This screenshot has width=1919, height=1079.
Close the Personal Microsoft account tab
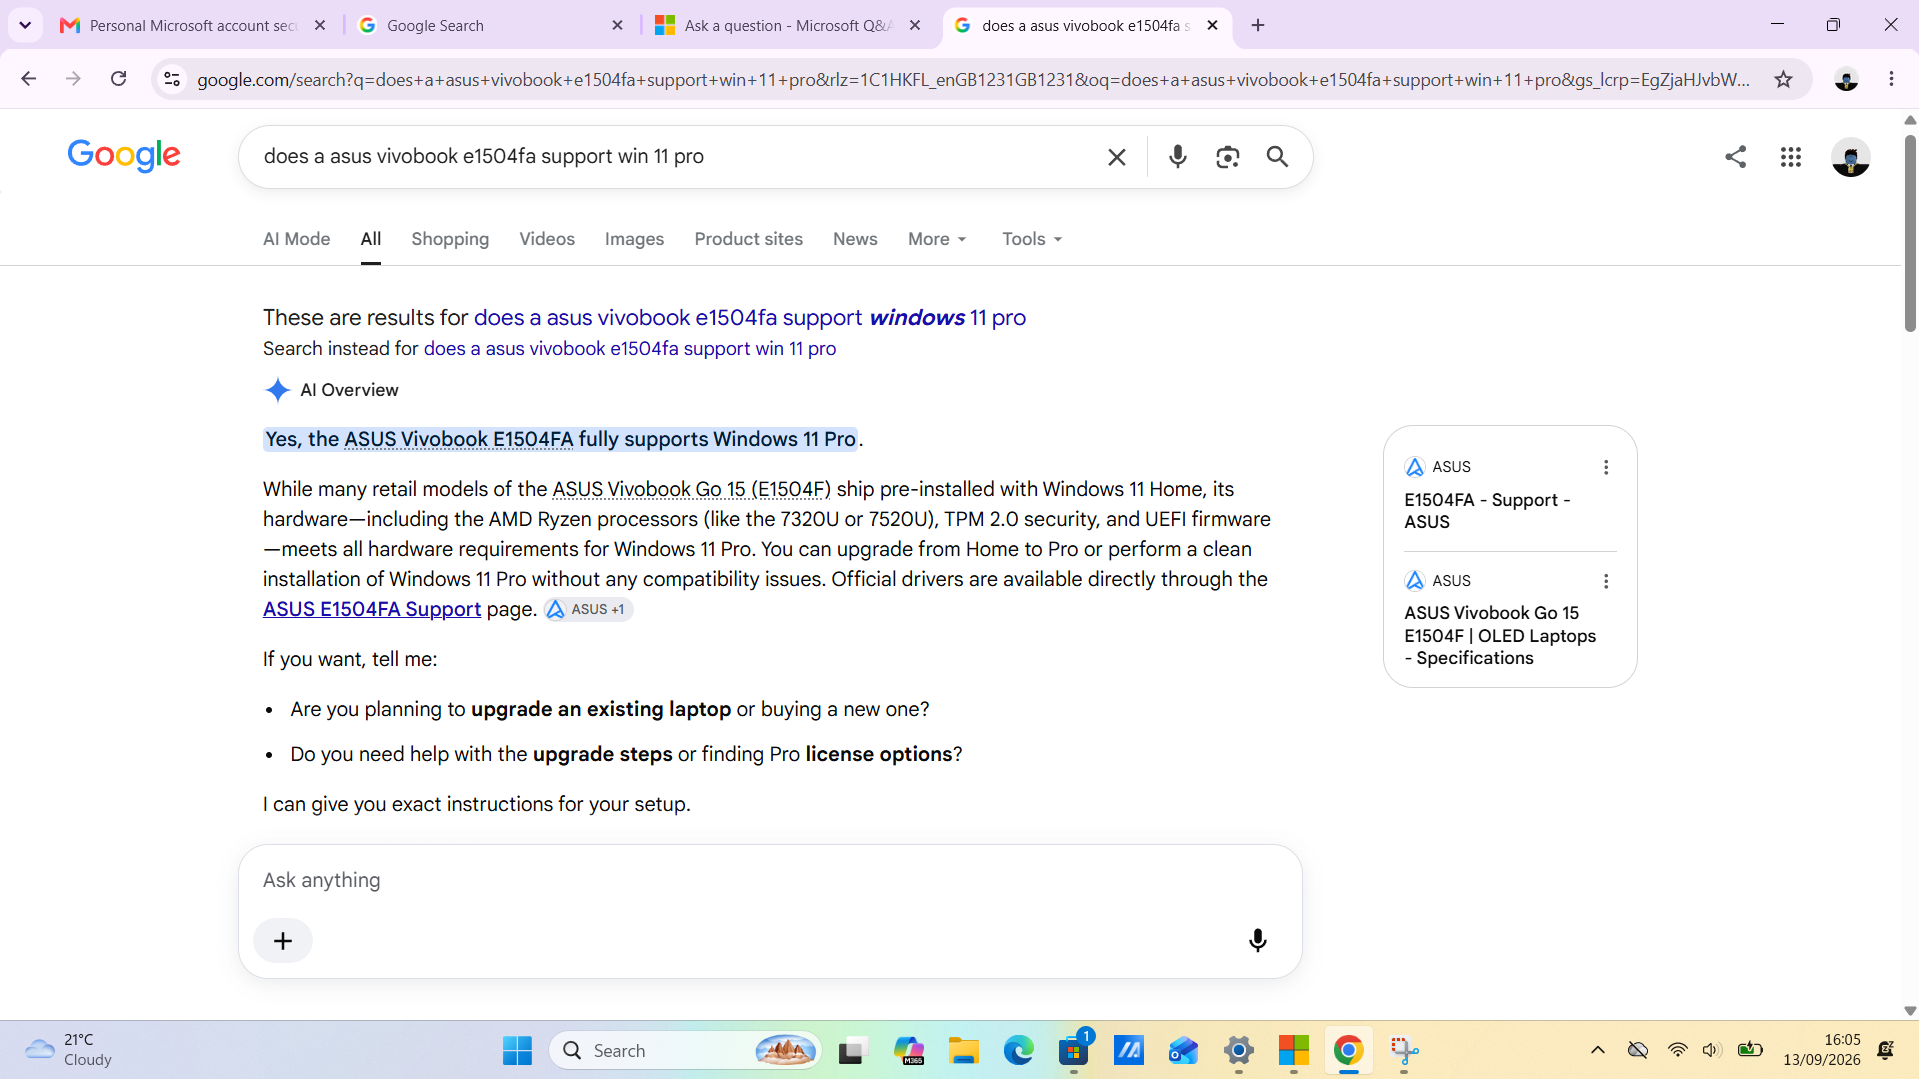point(320,25)
